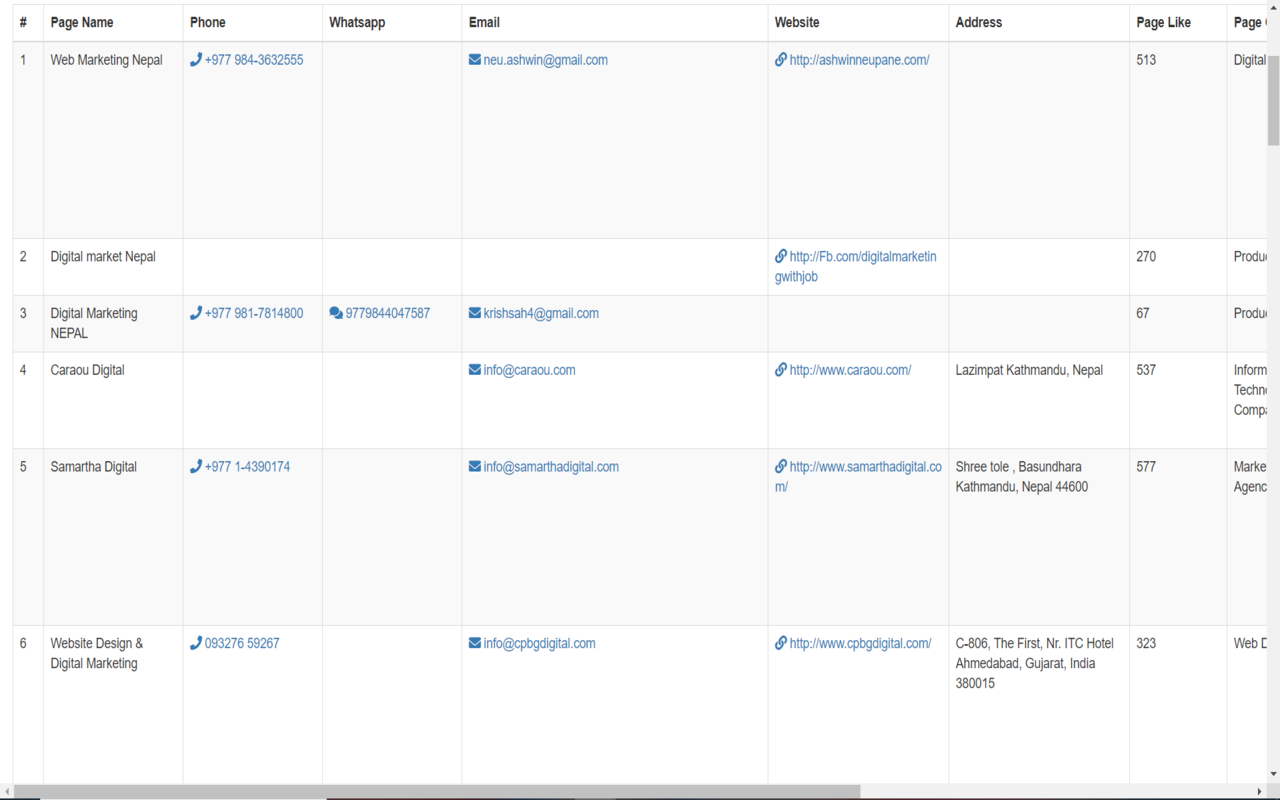This screenshot has height=800, width=1280.
Task: Click the link icon beside Fb.com/digitalmarketingwithjob URL
Action: point(781,256)
